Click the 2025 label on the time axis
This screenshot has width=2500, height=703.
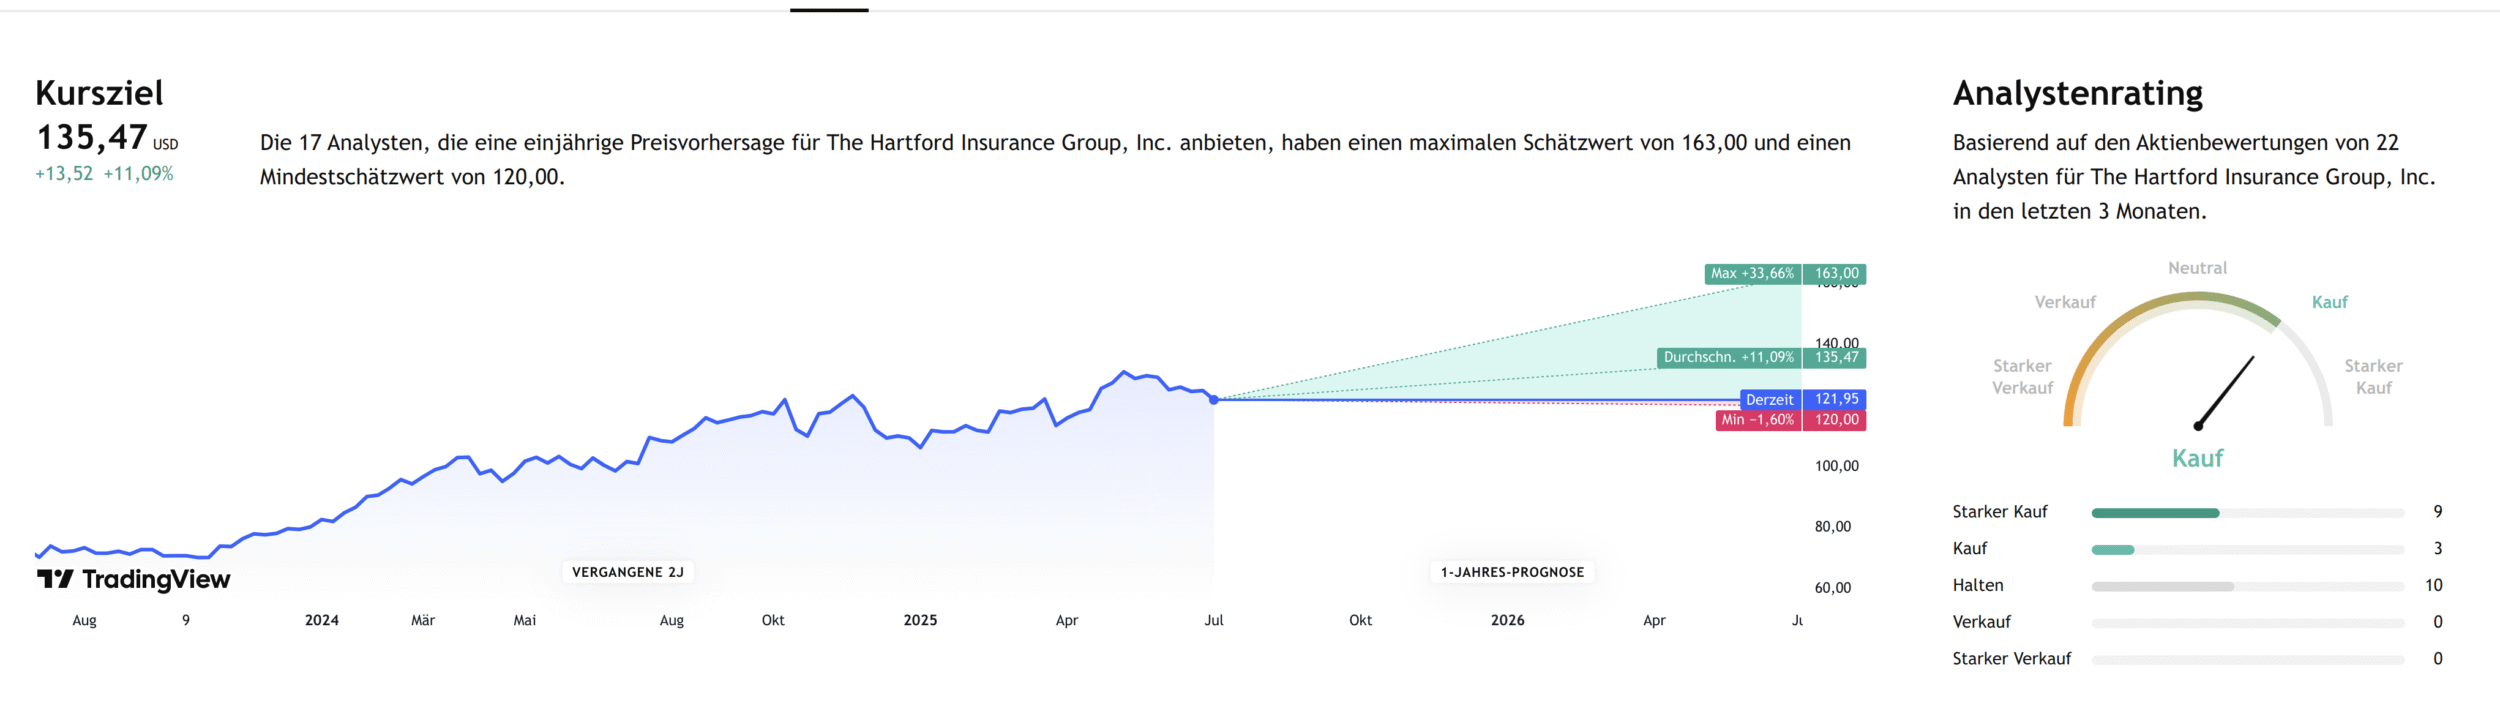[x=920, y=620]
